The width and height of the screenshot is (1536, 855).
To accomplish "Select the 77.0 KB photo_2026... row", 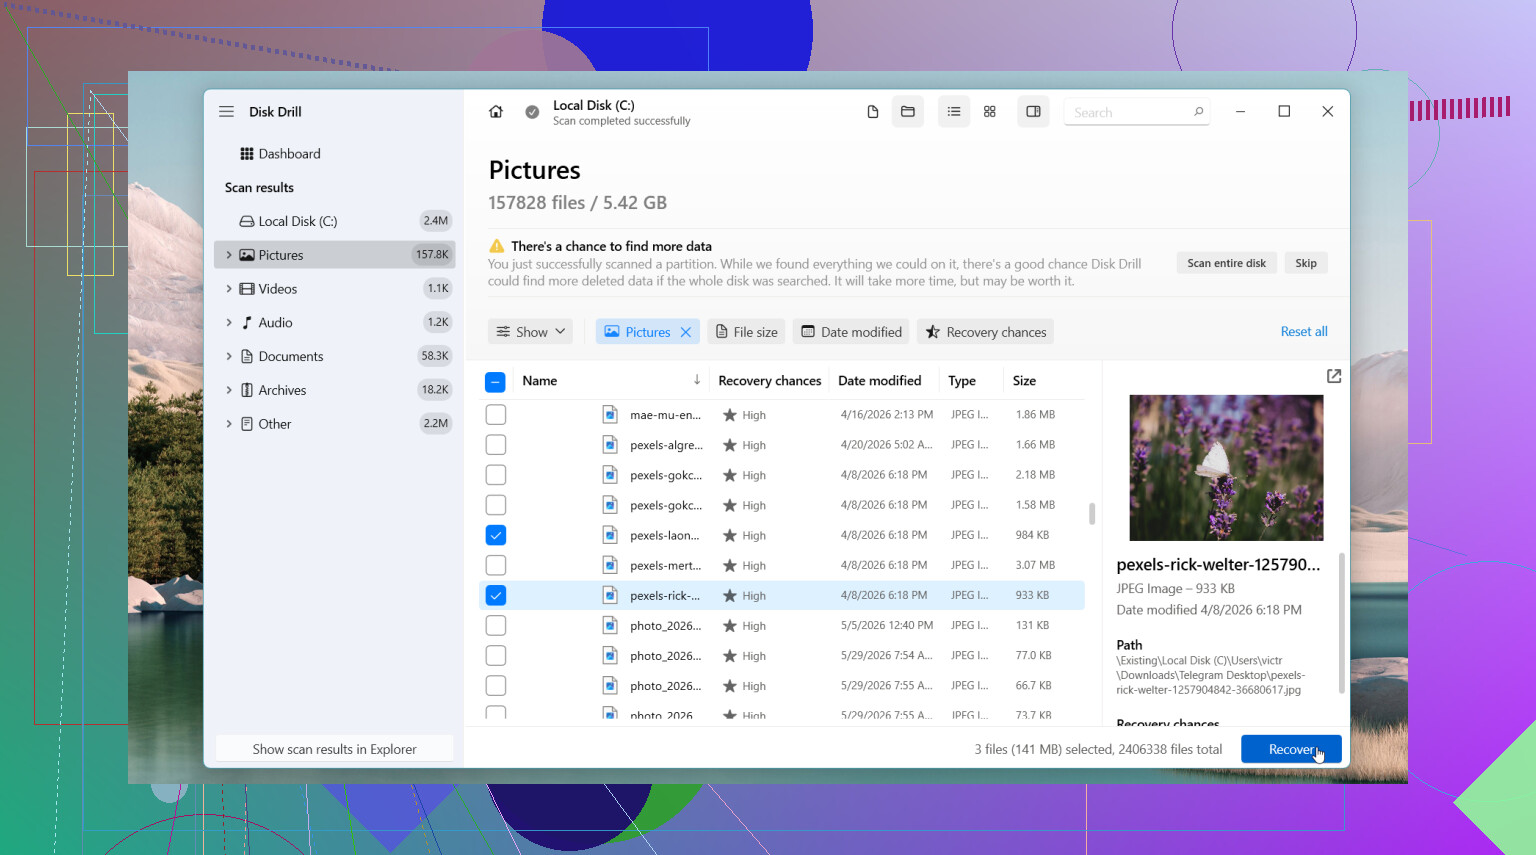I will tap(782, 656).
